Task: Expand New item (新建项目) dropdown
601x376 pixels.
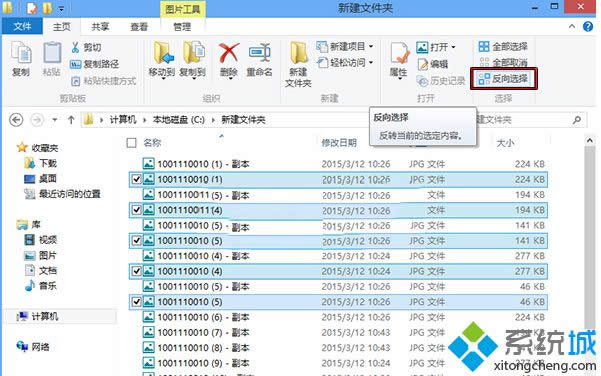Action: [371, 47]
